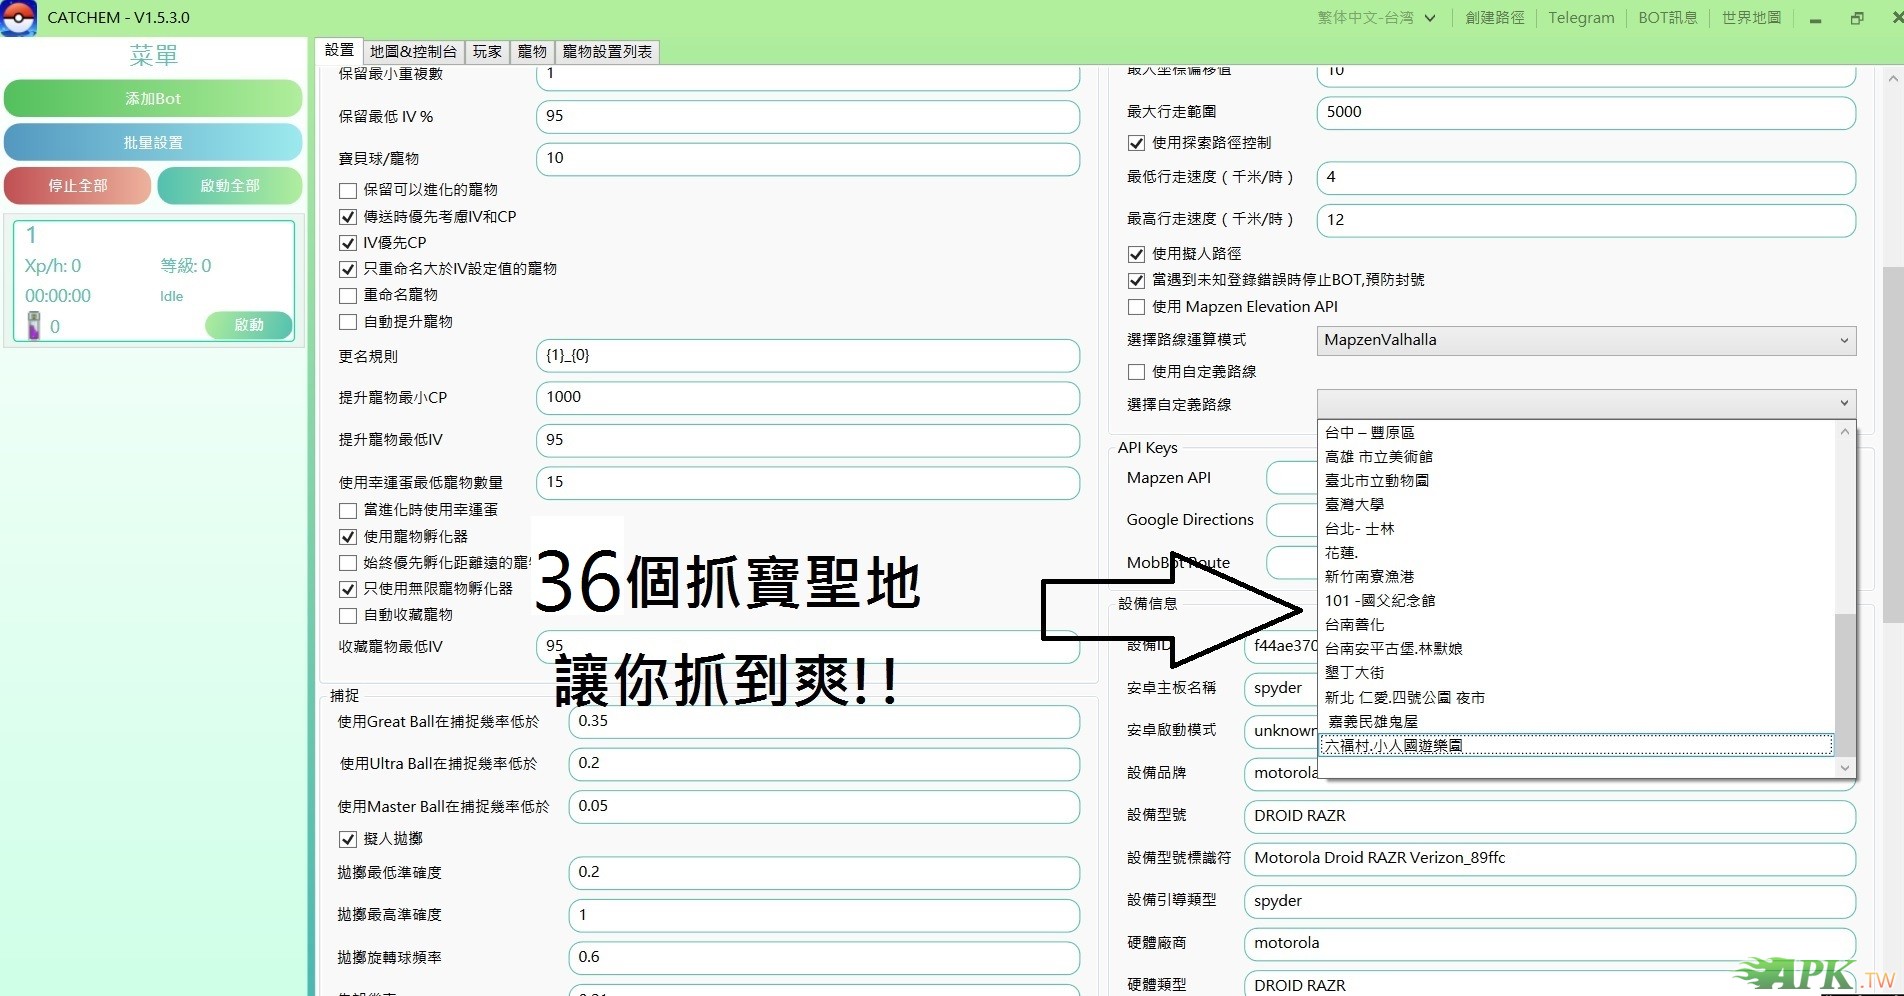Click the route list scrollbar thumb
Viewport: 1904px width, 996px height.
(x=1845, y=685)
